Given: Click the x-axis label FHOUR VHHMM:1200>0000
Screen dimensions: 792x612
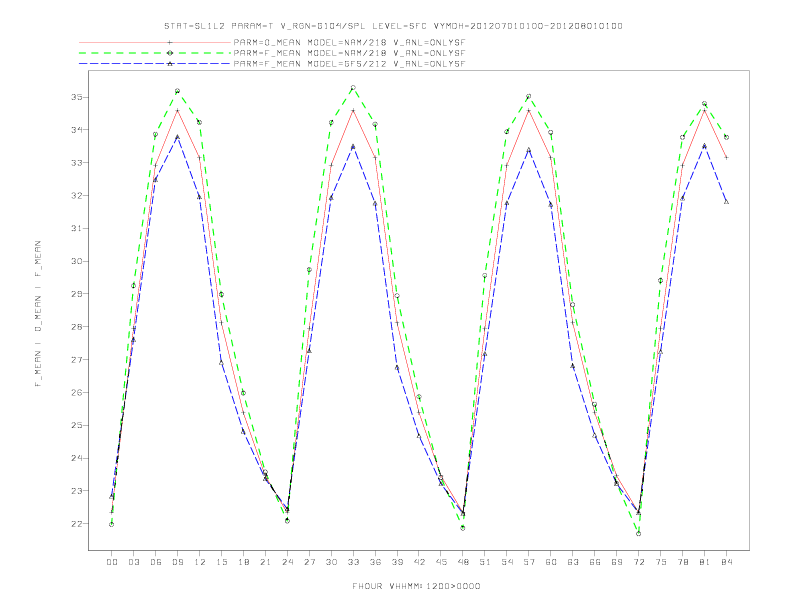Looking at the screenshot, I should 416,586.
